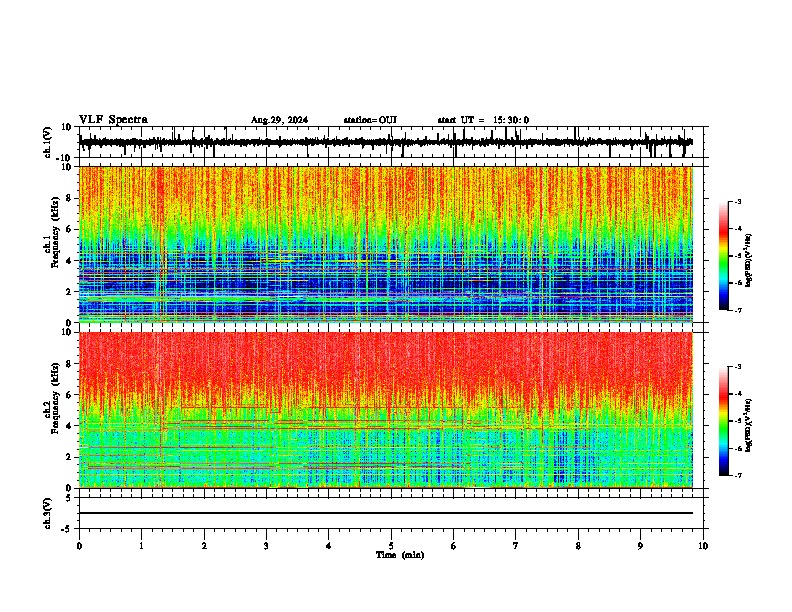The height and width of the screenshot is (612, 792).
Task: Click the time axis tick label "1"
Action: (141, 546)
